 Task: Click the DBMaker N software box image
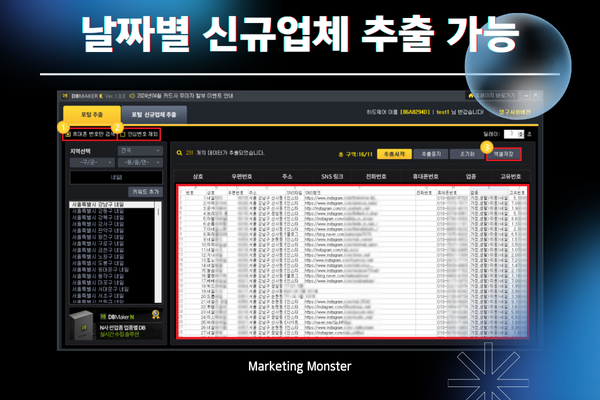pos(82,325)
